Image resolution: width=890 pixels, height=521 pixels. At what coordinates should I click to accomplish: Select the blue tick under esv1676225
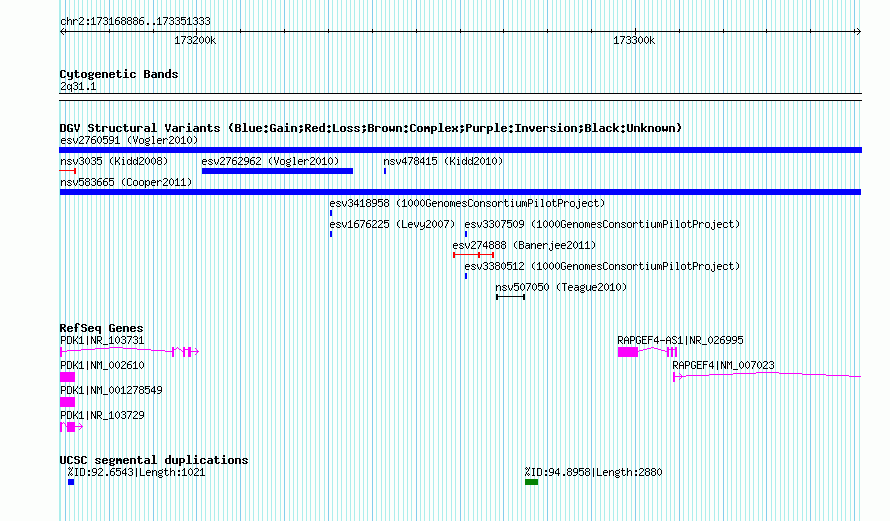(x=331, y=234)
